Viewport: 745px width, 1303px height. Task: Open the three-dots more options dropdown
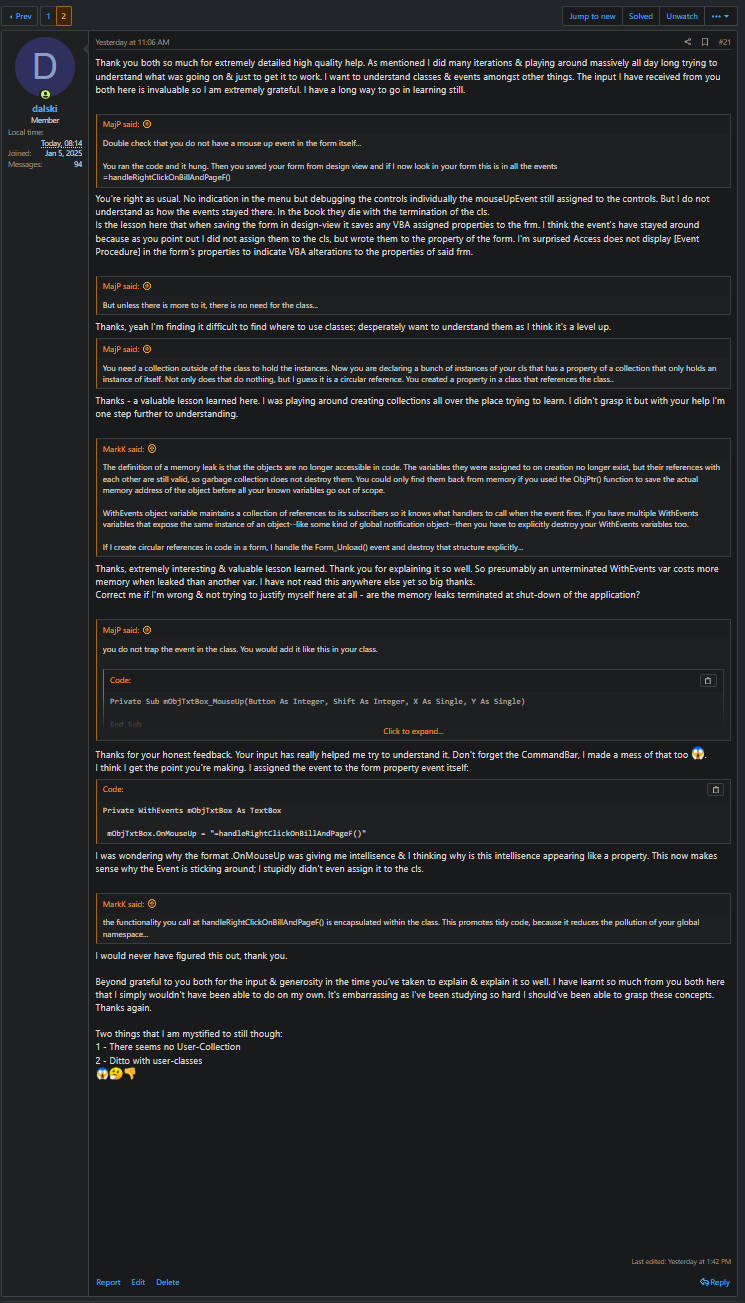pos(720,16)
